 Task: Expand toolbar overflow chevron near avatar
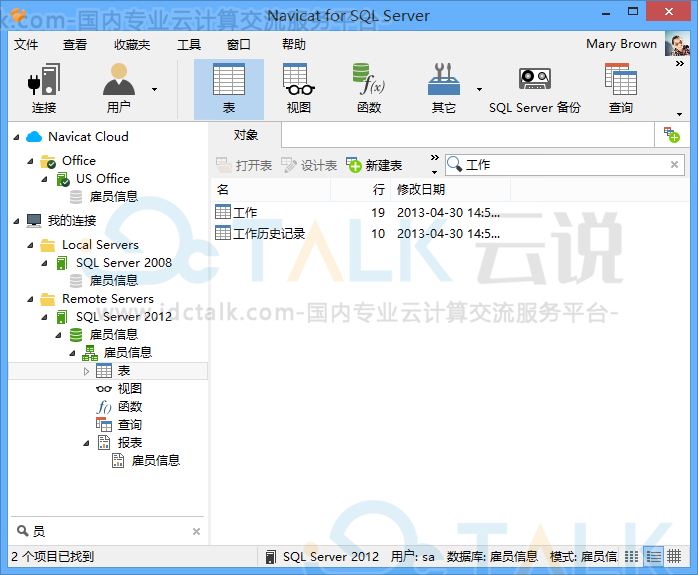679,64
